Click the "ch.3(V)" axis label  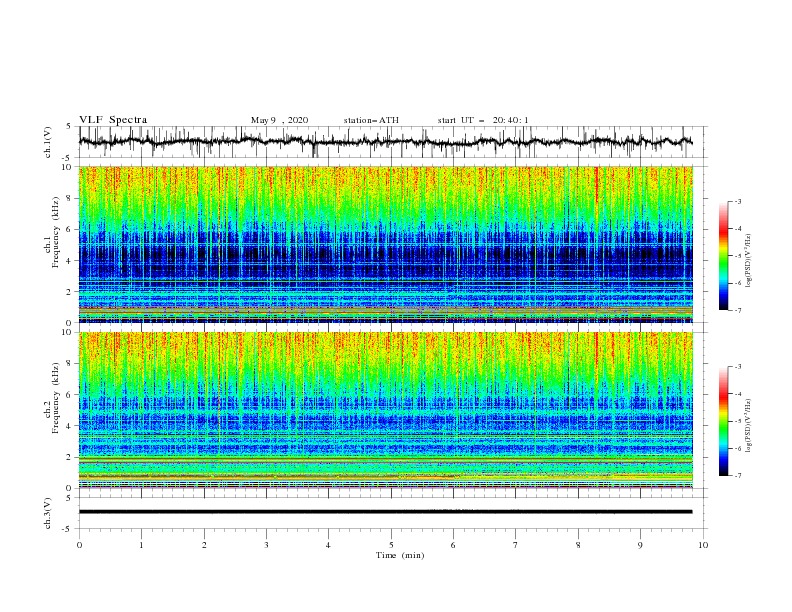48,514
